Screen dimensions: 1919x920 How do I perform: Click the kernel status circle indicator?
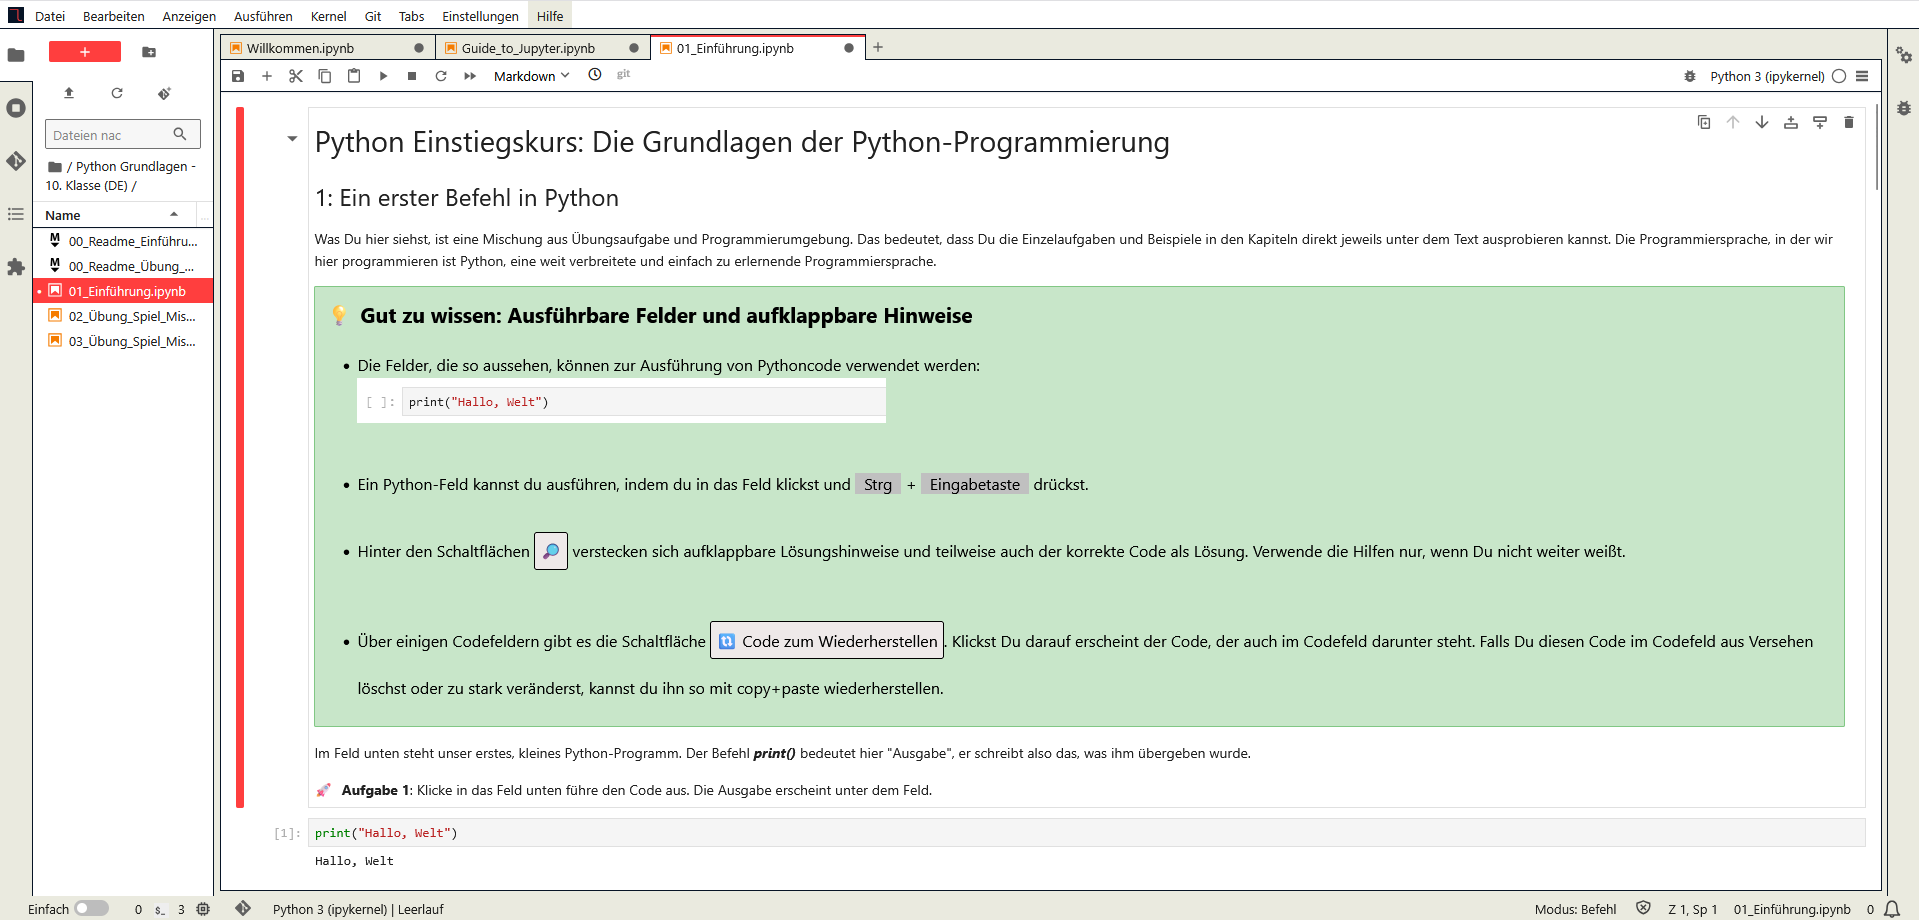click(x=1839, y=76)
